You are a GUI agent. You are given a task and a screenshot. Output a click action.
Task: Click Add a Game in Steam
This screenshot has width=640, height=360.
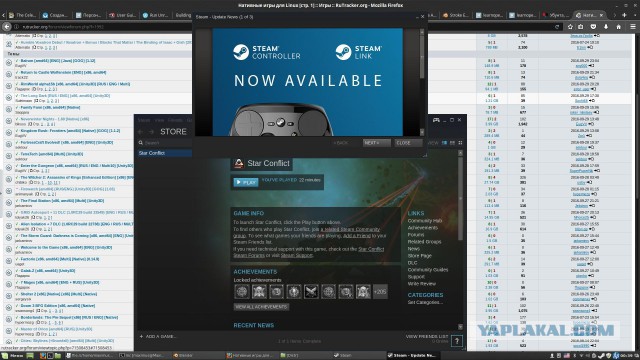click(x=158, y=337)
